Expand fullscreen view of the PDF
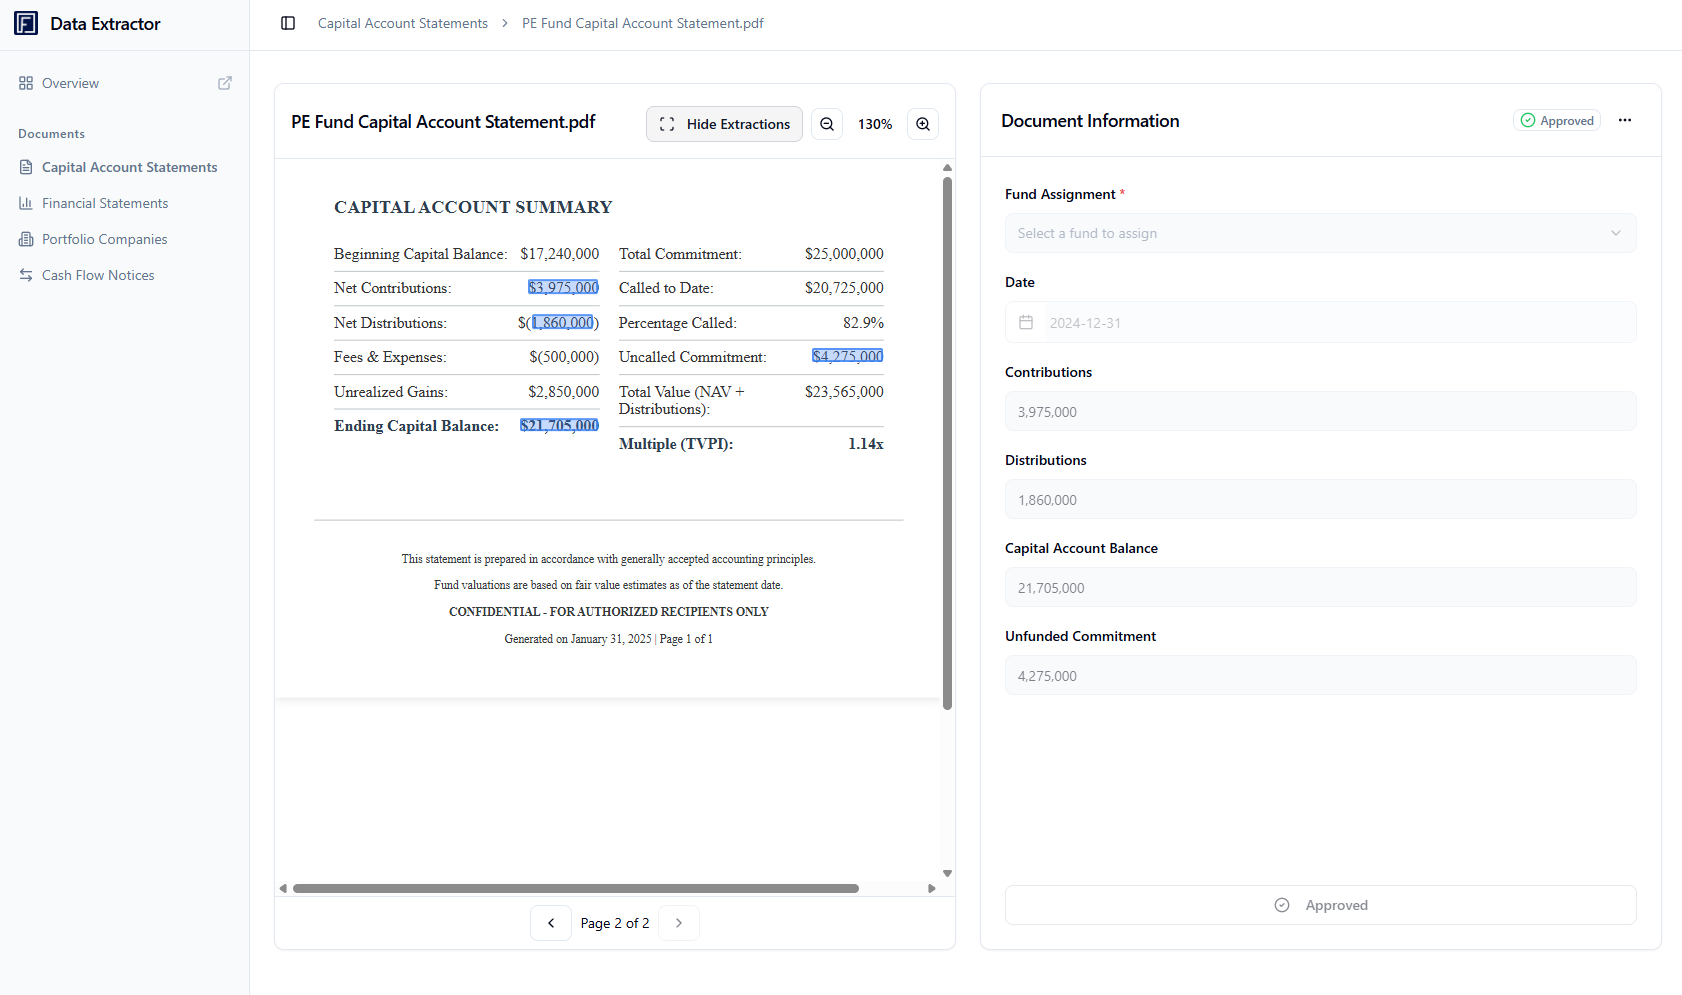Viewport: 1682px width, 995px height. pyautogui.click(x=666, y=123)
